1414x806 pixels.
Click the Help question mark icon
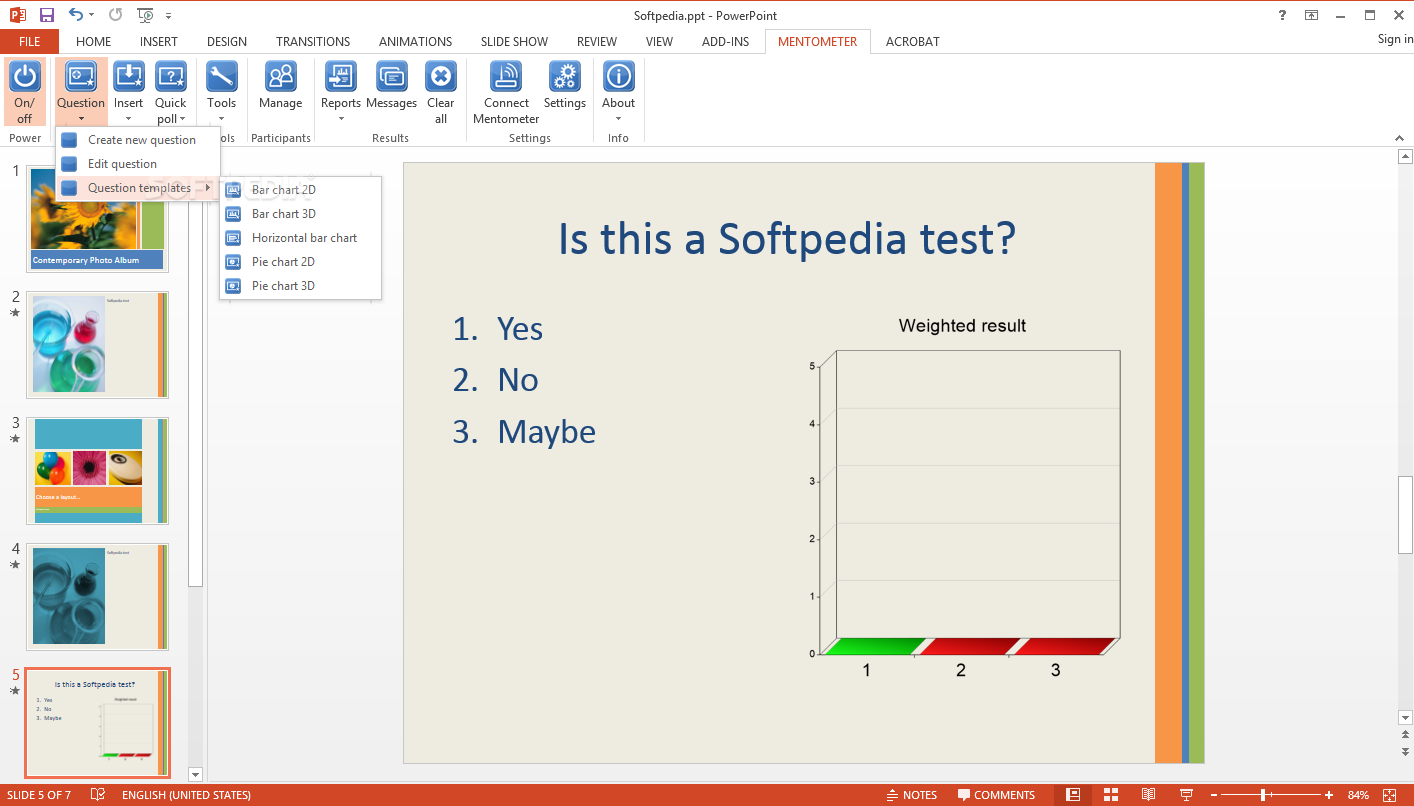tap(1283, 15)
